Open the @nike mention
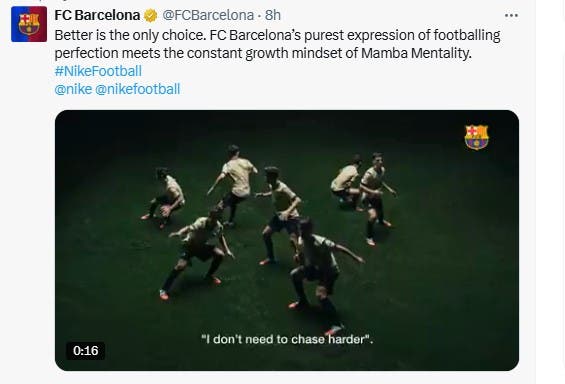Image resolution: width=565 pixels, height=384 pixels. [73, 89]
